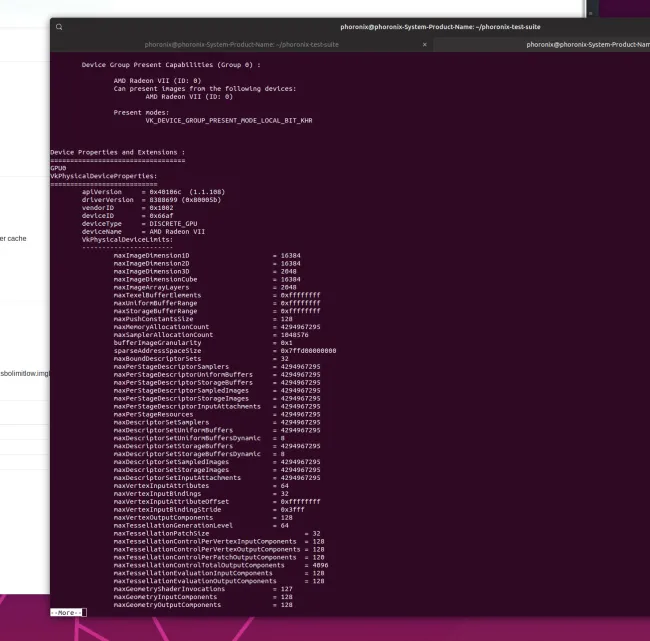Click the maxTessellationControlTotalOutputComponents row
This screenshot has height=641, width=650.
pos(221,565)
